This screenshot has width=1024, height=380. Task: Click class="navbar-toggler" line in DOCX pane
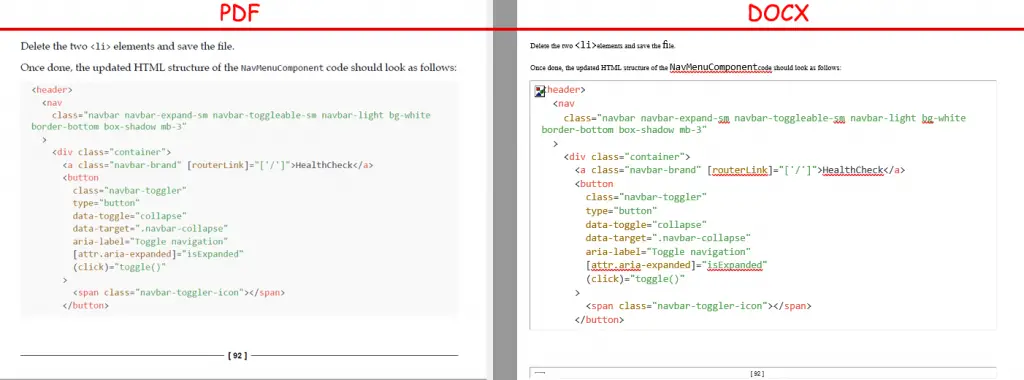646,197
